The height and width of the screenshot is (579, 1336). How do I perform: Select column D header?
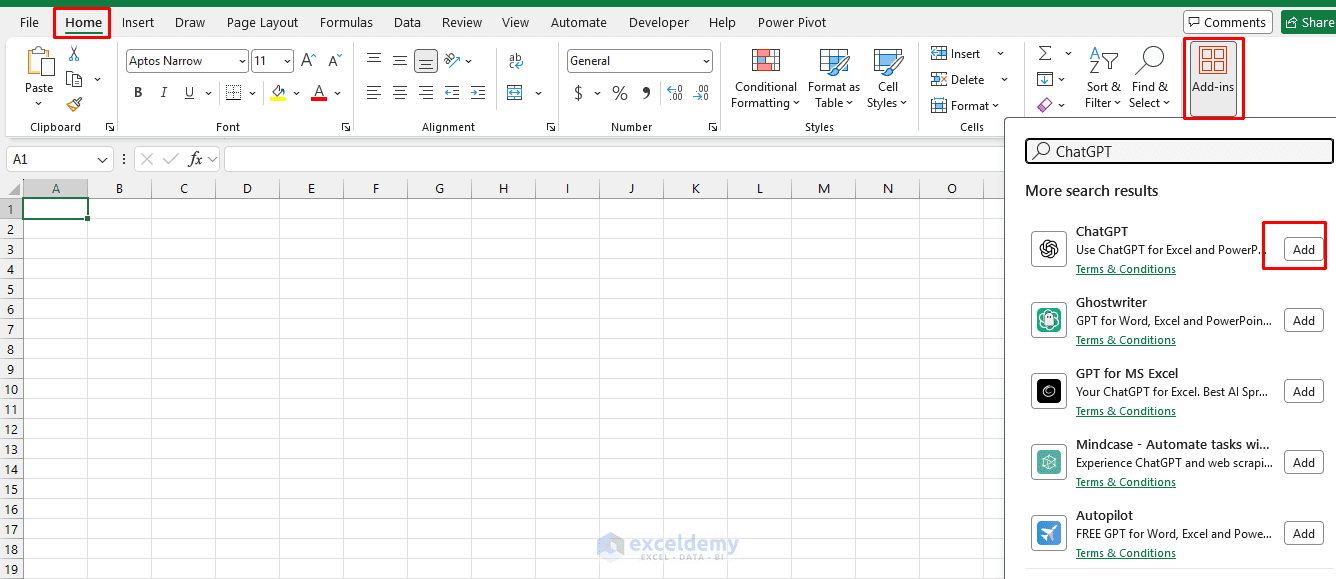(247, 188)
